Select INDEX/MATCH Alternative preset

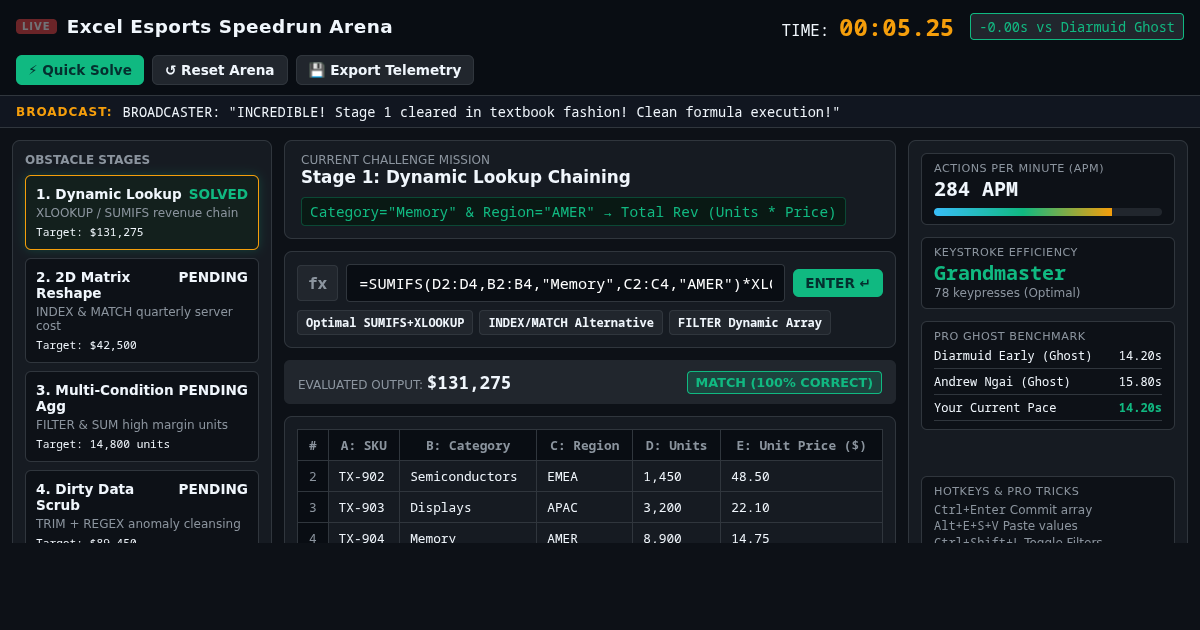pos(571,322)
